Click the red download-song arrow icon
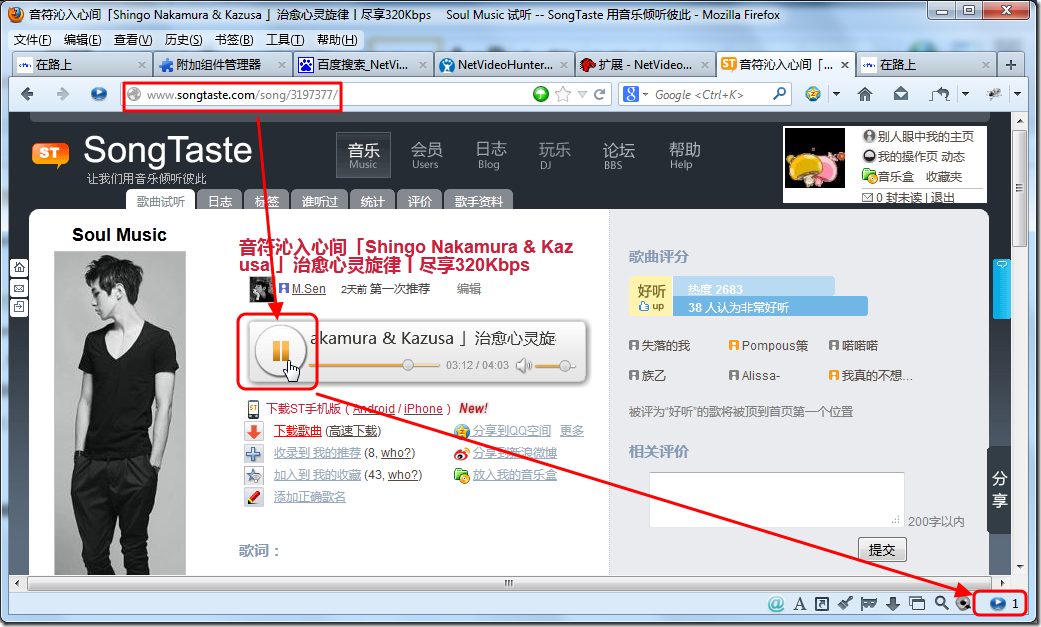 [x=254, y=431]
